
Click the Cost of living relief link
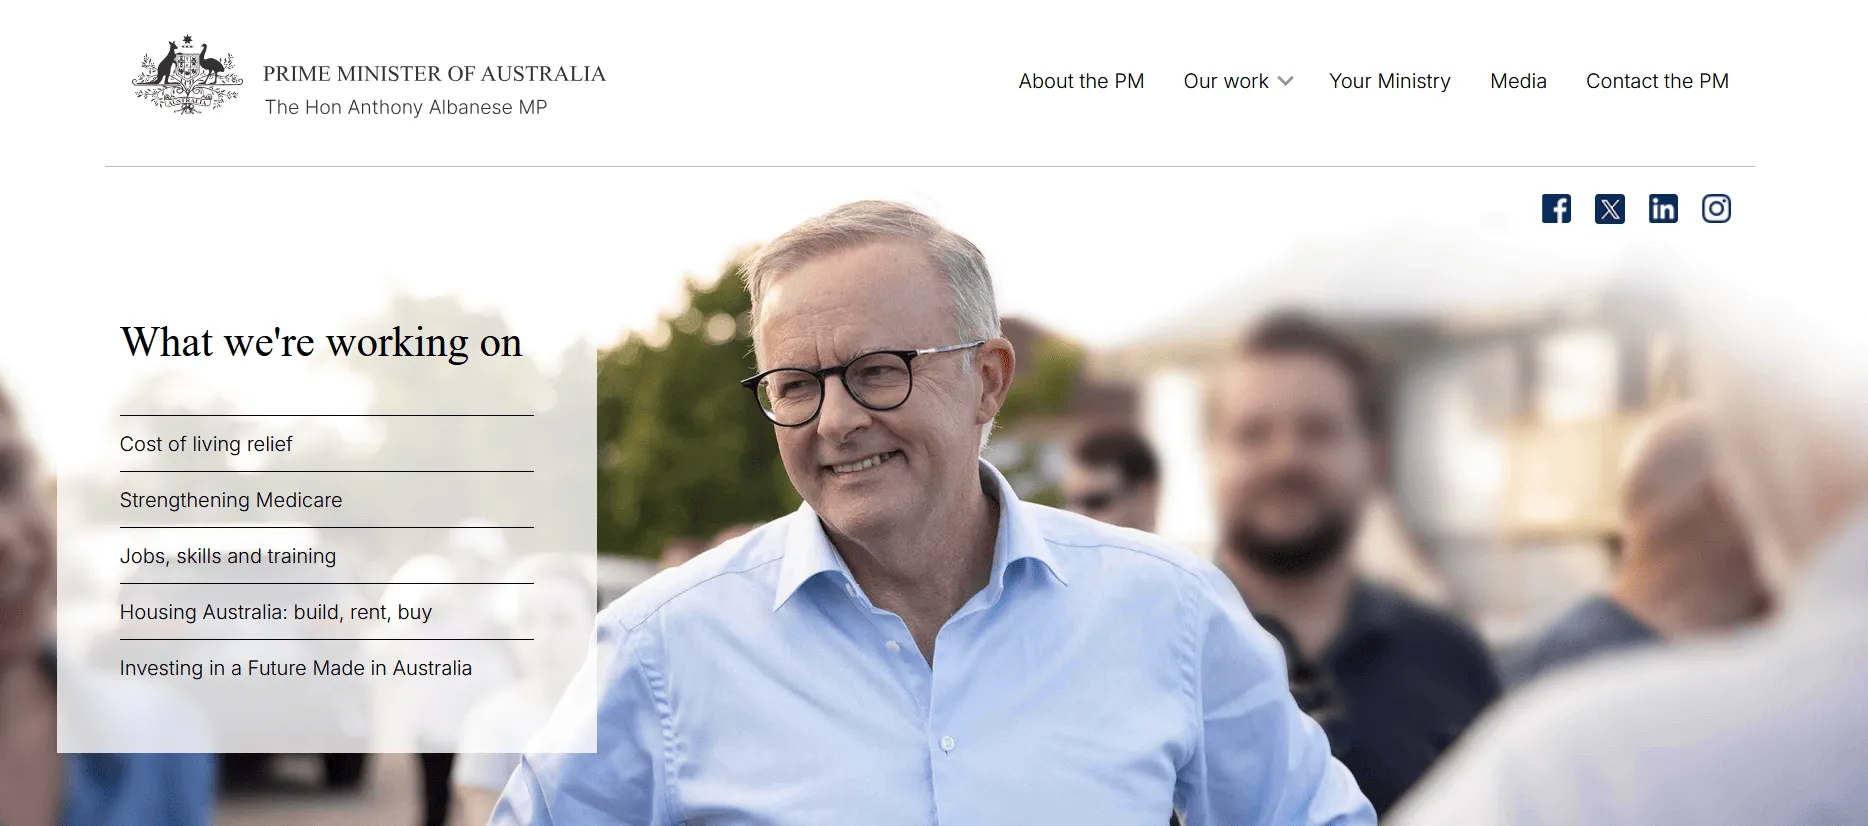(x=206, y=444)
